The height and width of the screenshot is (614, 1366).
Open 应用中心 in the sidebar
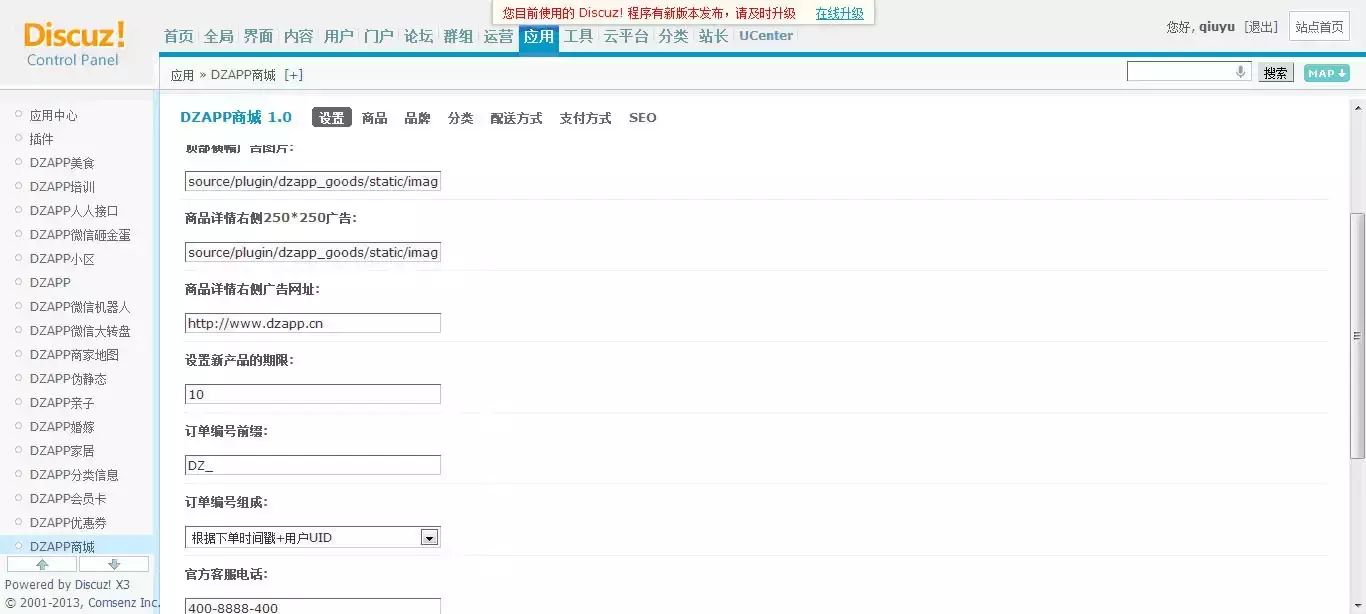(54, 116)
